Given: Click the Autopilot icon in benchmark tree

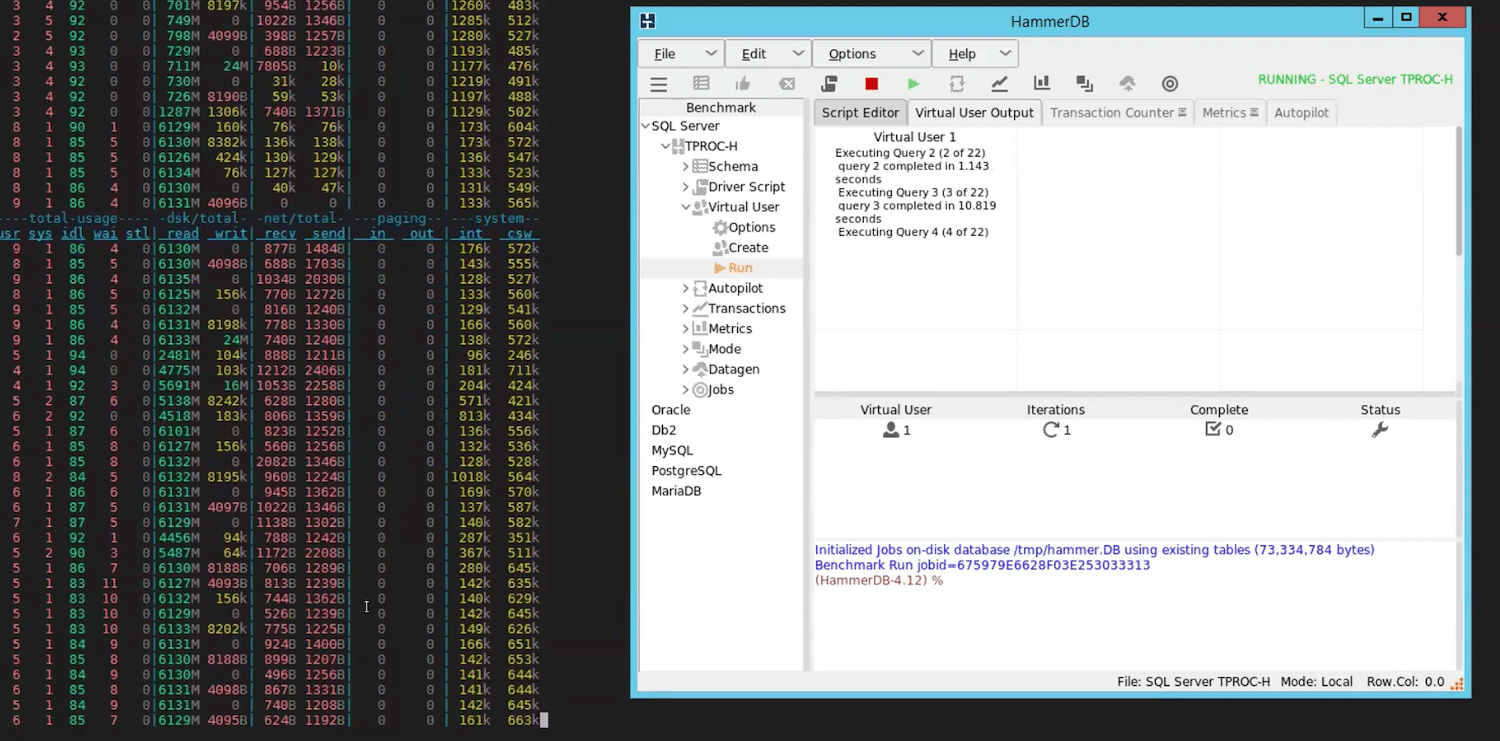Looking at the screenshot, I should pyautogui.click(x=700, y=288).
